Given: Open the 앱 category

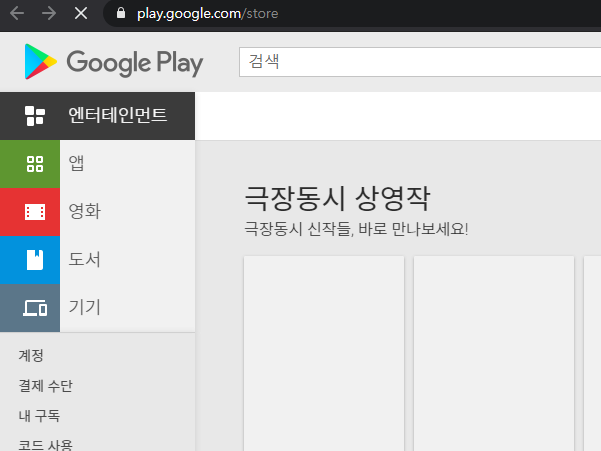Looking at the screenshot, I should click(x=76, y=164).
